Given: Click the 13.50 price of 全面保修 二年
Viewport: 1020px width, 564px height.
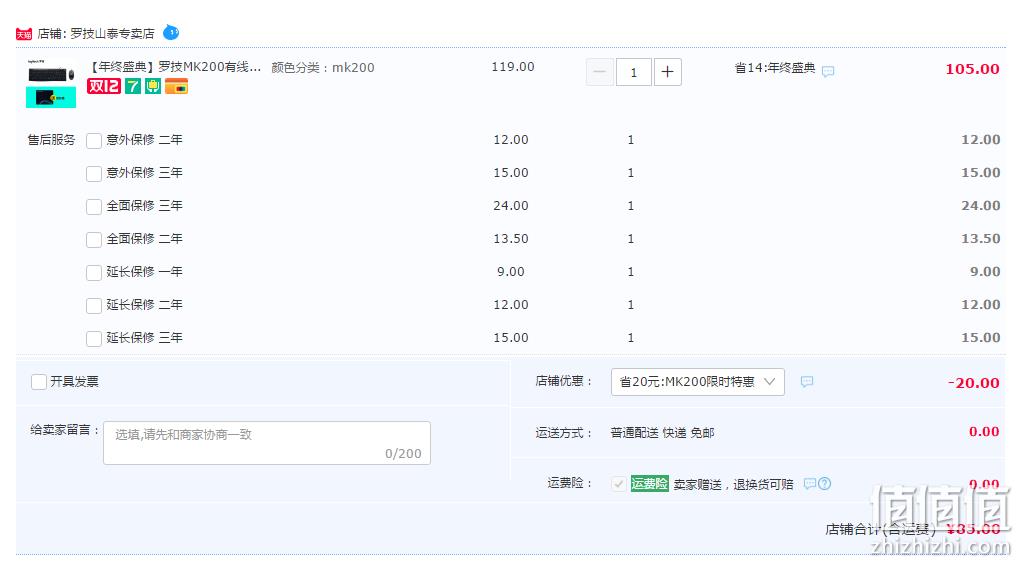Looking at the screenshot, I should point(511,239).
